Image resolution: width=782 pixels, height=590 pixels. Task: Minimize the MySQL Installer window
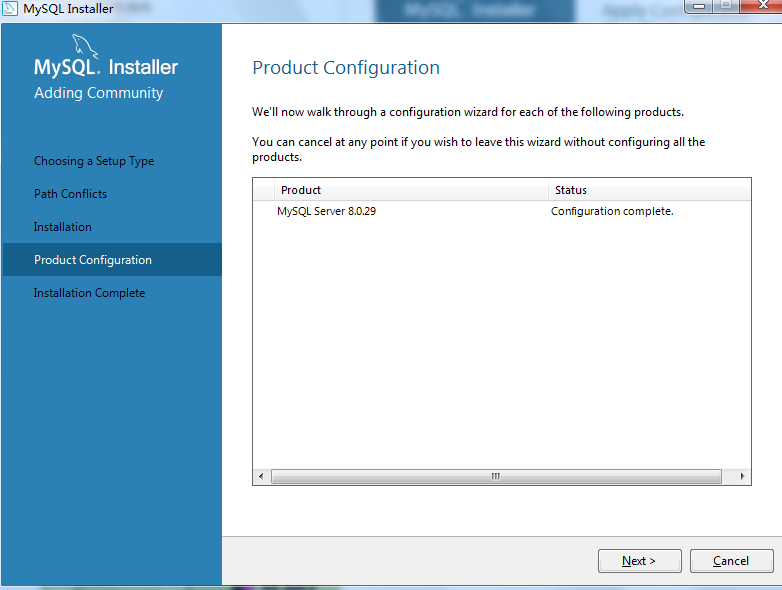pos(699,5)
